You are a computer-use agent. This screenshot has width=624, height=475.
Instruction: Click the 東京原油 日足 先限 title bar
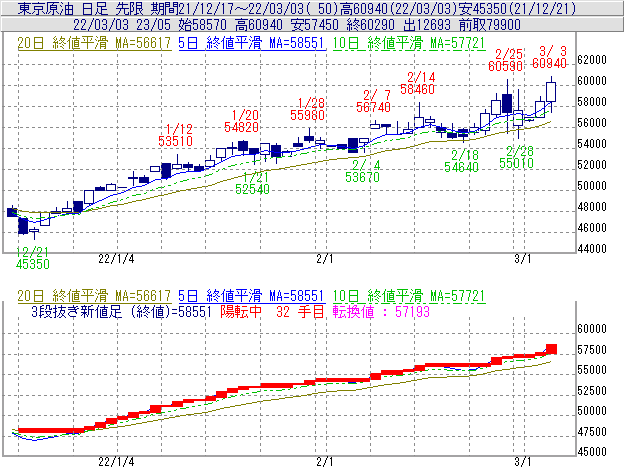tap(312, 8)
